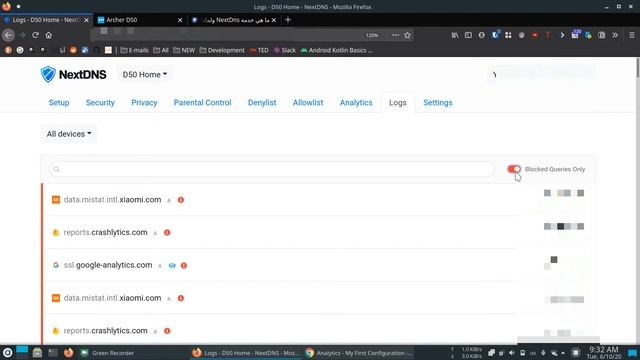This screenshot has width=640, height=360.
Task: Open the application launcher in the taskbar
Action: pos(7,353)
